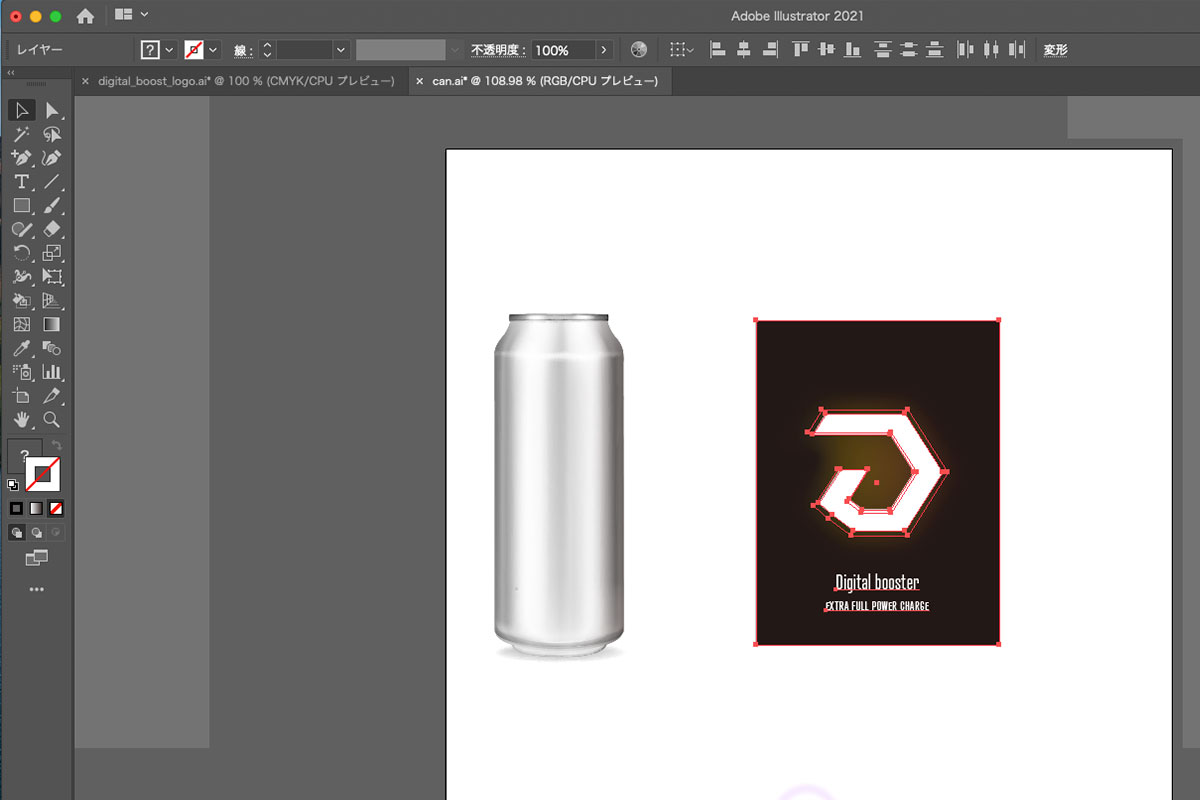
Task: Switch to digital_boost_logo.ai tab
Action: pyautogui.click(x=245, y=81)
